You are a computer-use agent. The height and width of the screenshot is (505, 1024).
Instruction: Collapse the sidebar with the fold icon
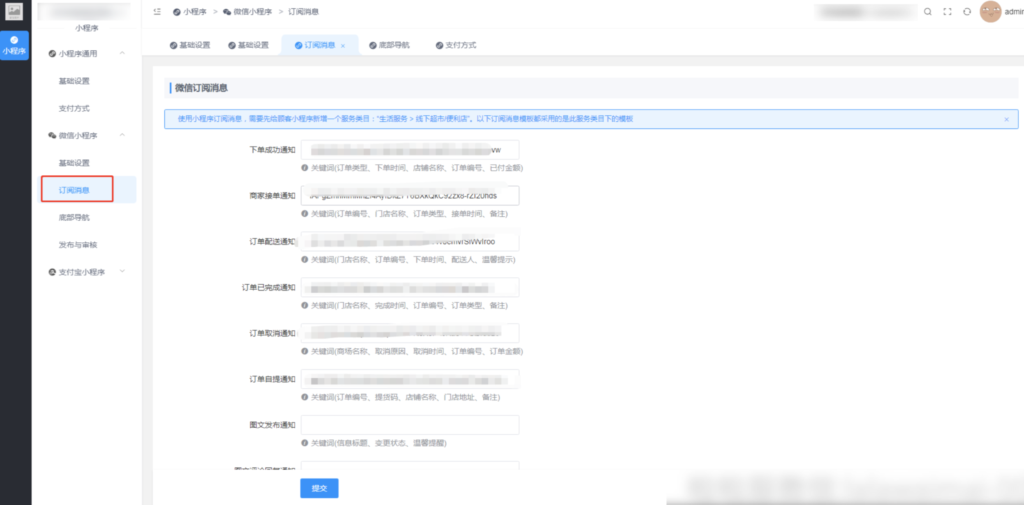[157, 12]
